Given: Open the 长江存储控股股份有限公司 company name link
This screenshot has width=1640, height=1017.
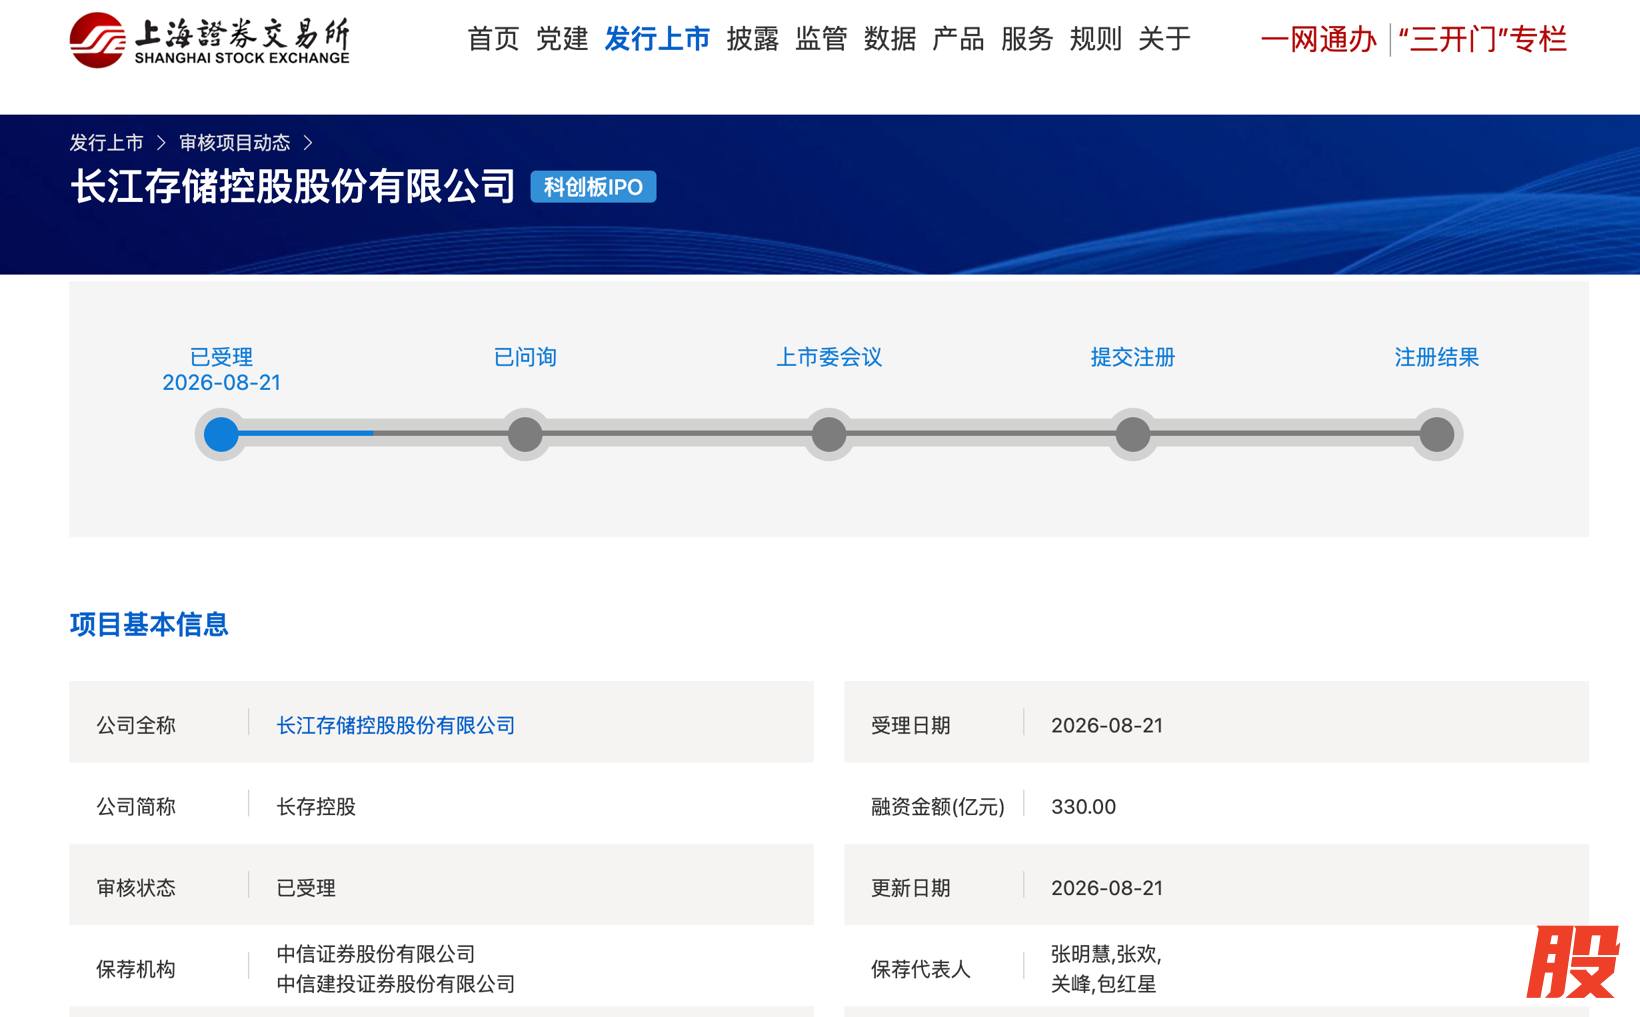Looking at the screenshot, I should point(396,725).
